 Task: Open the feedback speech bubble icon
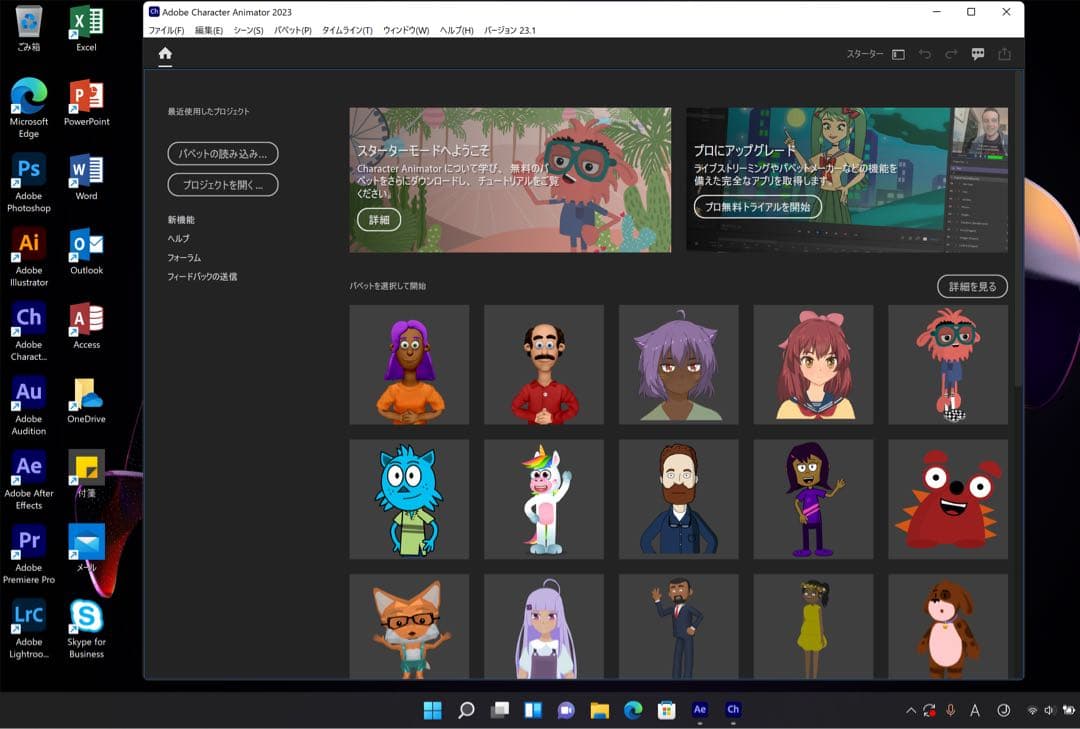click(977, 54)
